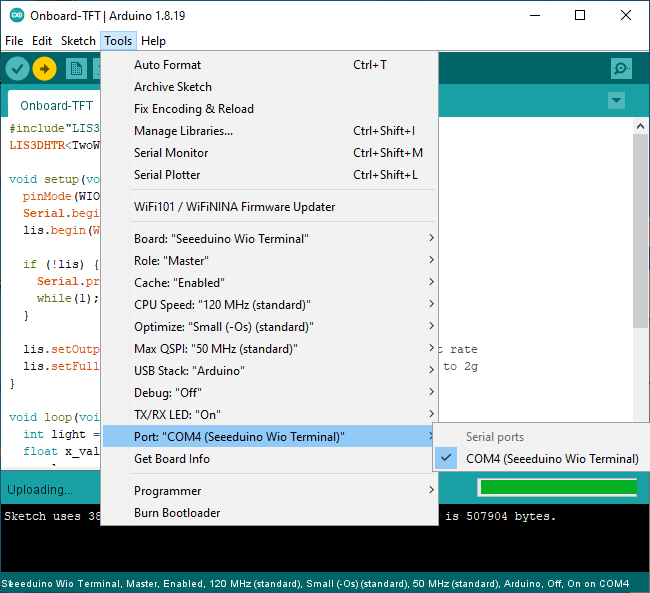
Task: Expand the Board: "Seeeduino Wio Terminal" submenu
Action: tap(270, 238)
